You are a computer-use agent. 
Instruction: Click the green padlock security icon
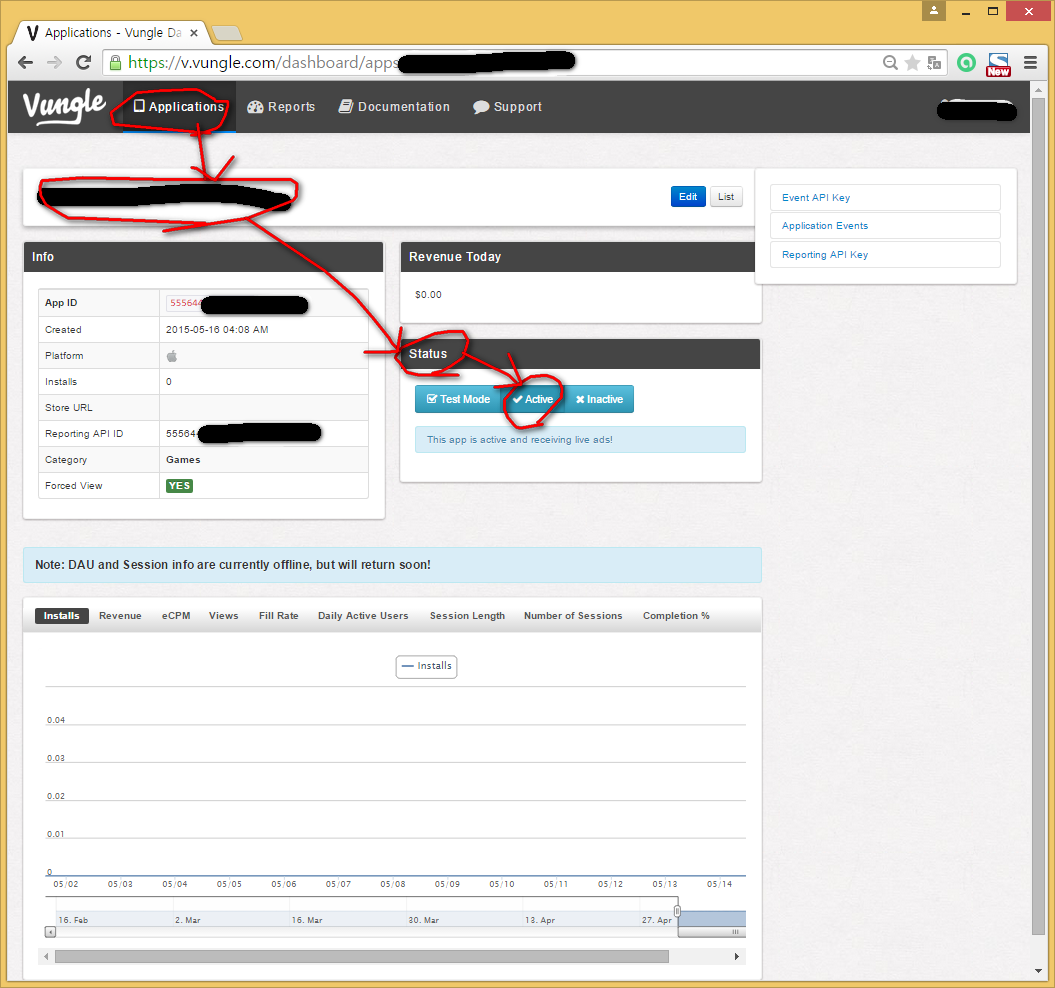pos(115,63)
